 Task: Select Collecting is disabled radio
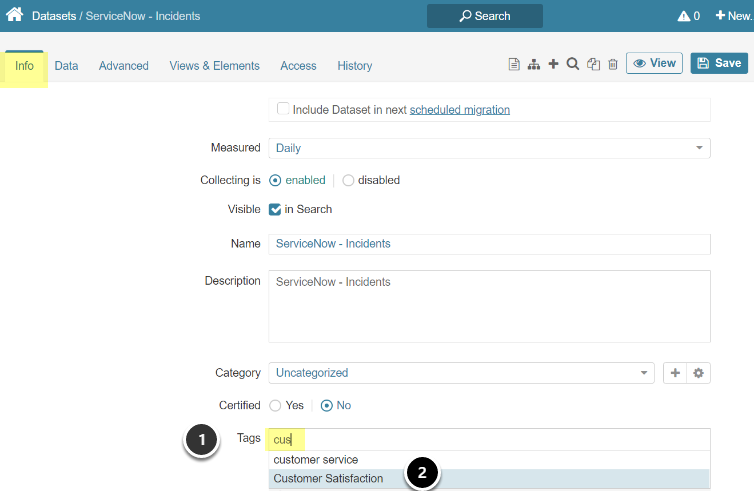pos(348,180)
